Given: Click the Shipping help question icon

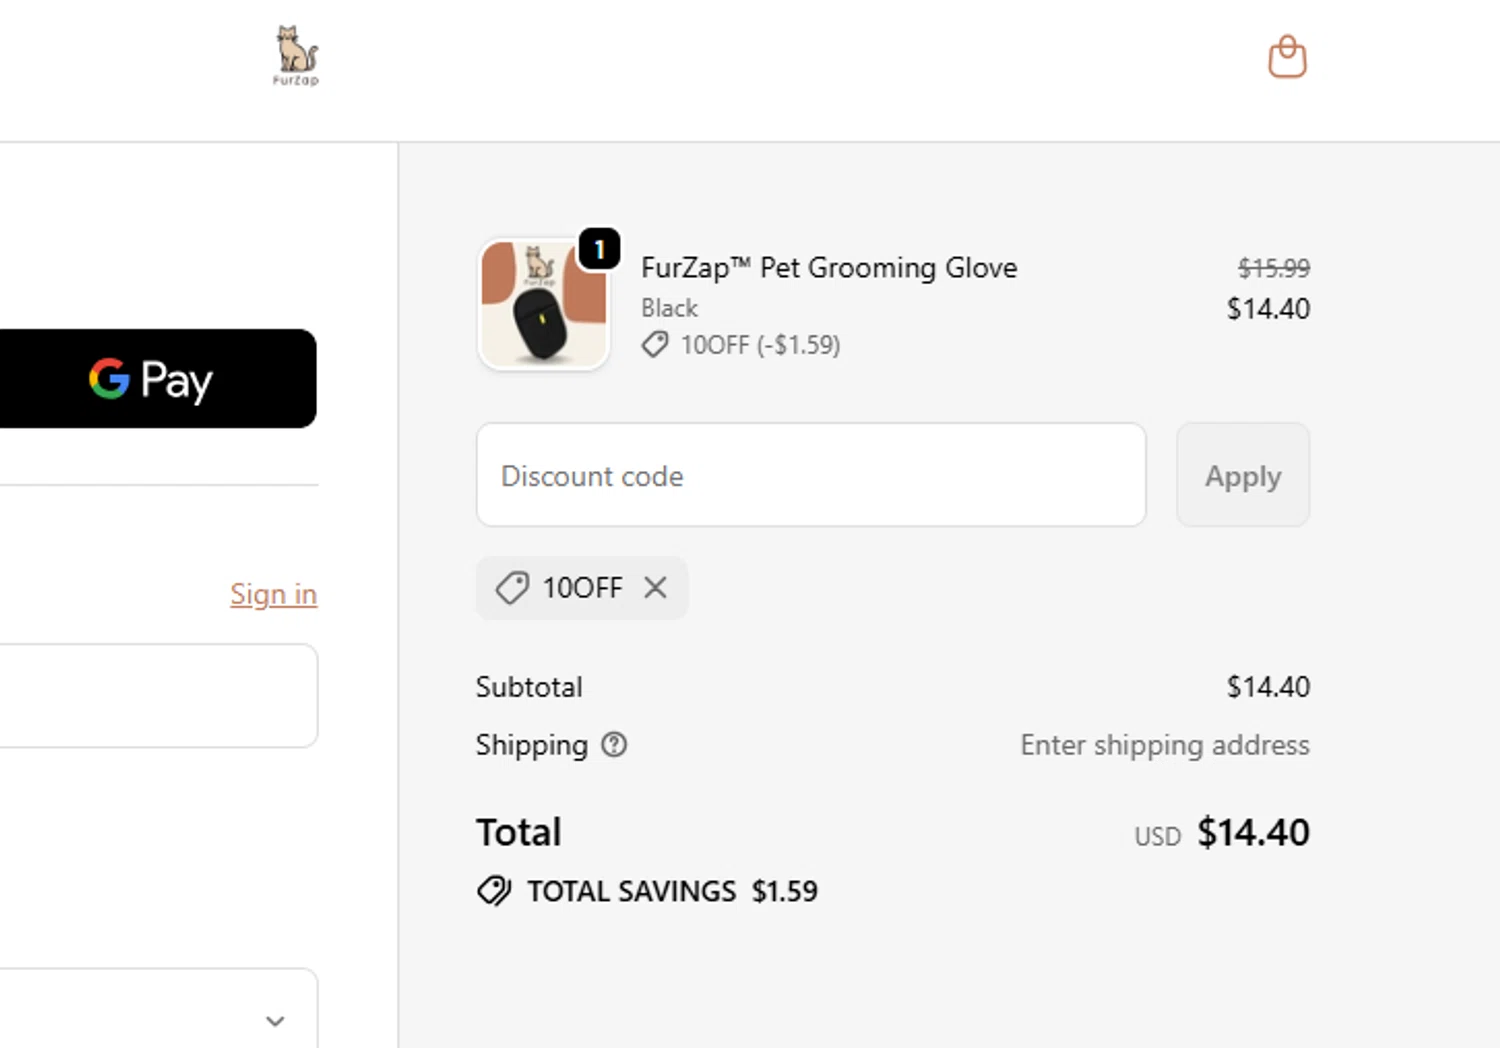Looking at the screenshot, I should [x=614, y=745].
